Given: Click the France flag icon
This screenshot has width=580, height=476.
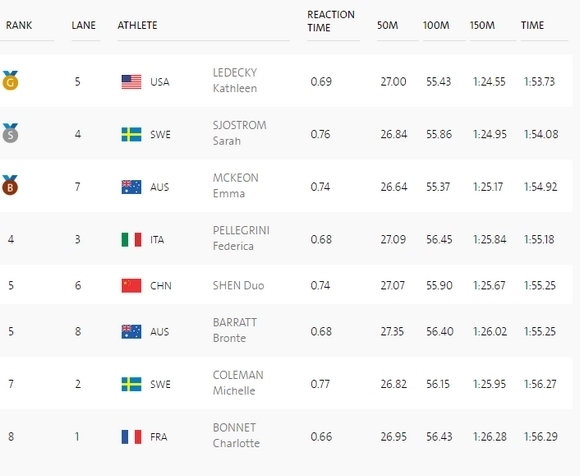Looking at the screenshot, I should coord(131,437).
